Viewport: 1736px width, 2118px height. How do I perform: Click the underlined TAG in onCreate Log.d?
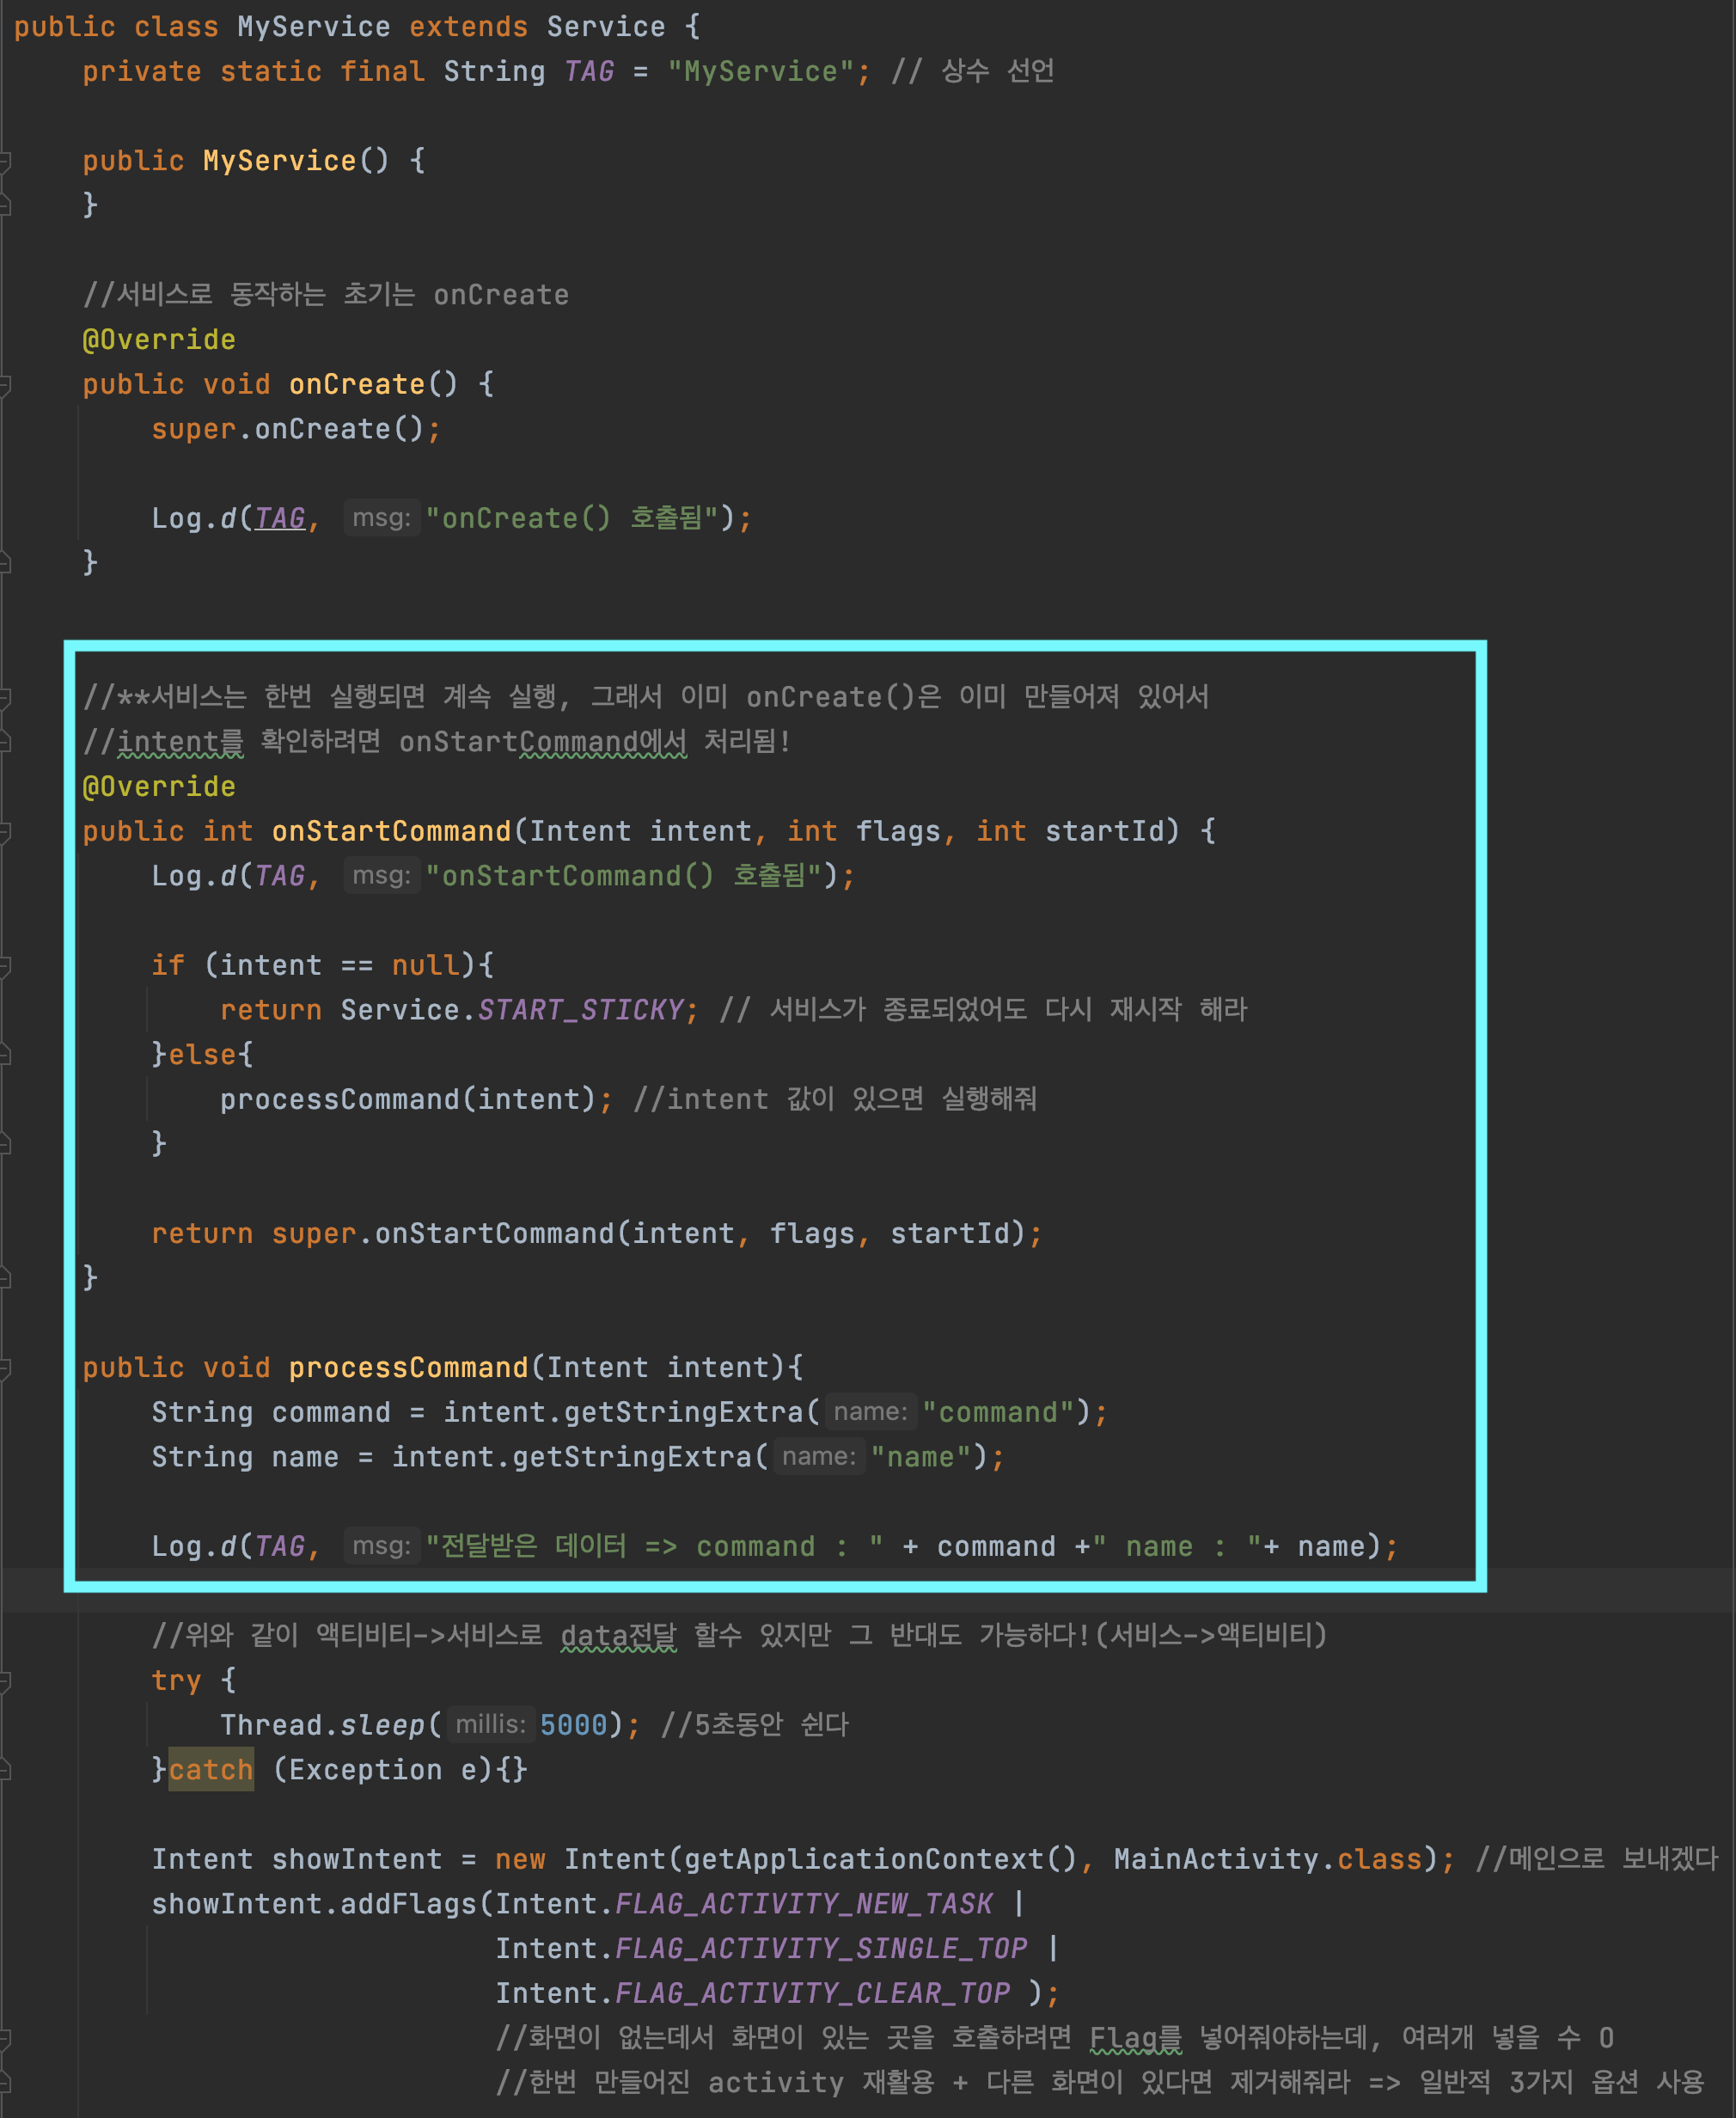[280, 518]
